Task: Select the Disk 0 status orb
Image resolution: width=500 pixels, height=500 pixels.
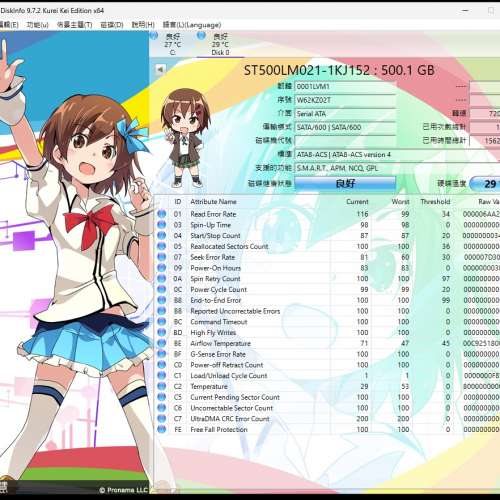Action: click(201, 35)
